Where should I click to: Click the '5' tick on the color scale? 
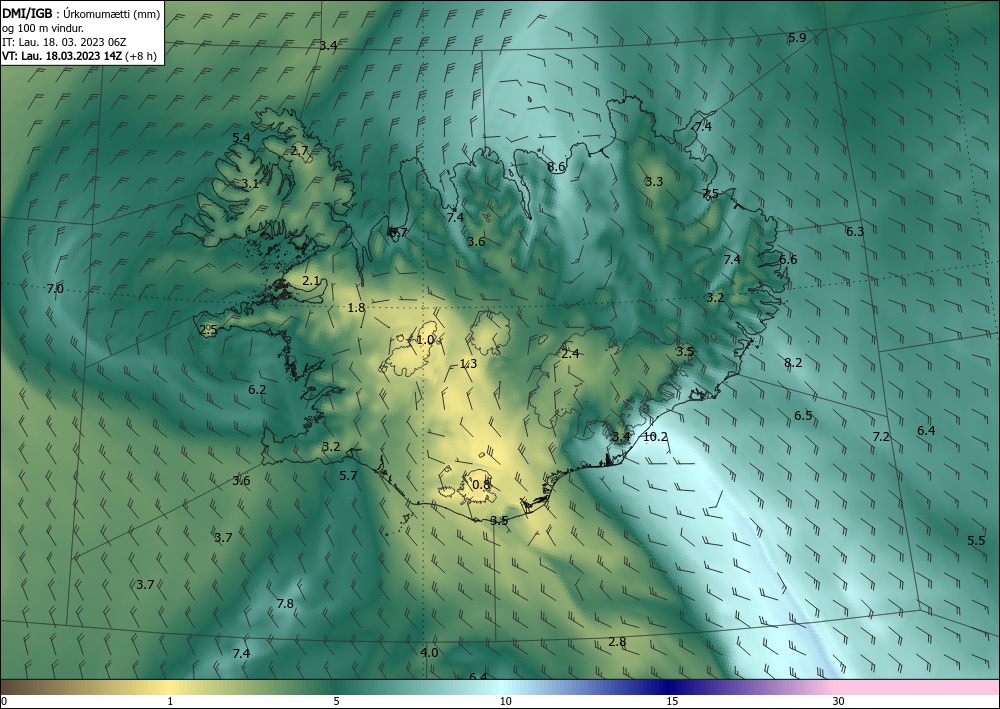[336, 702]
